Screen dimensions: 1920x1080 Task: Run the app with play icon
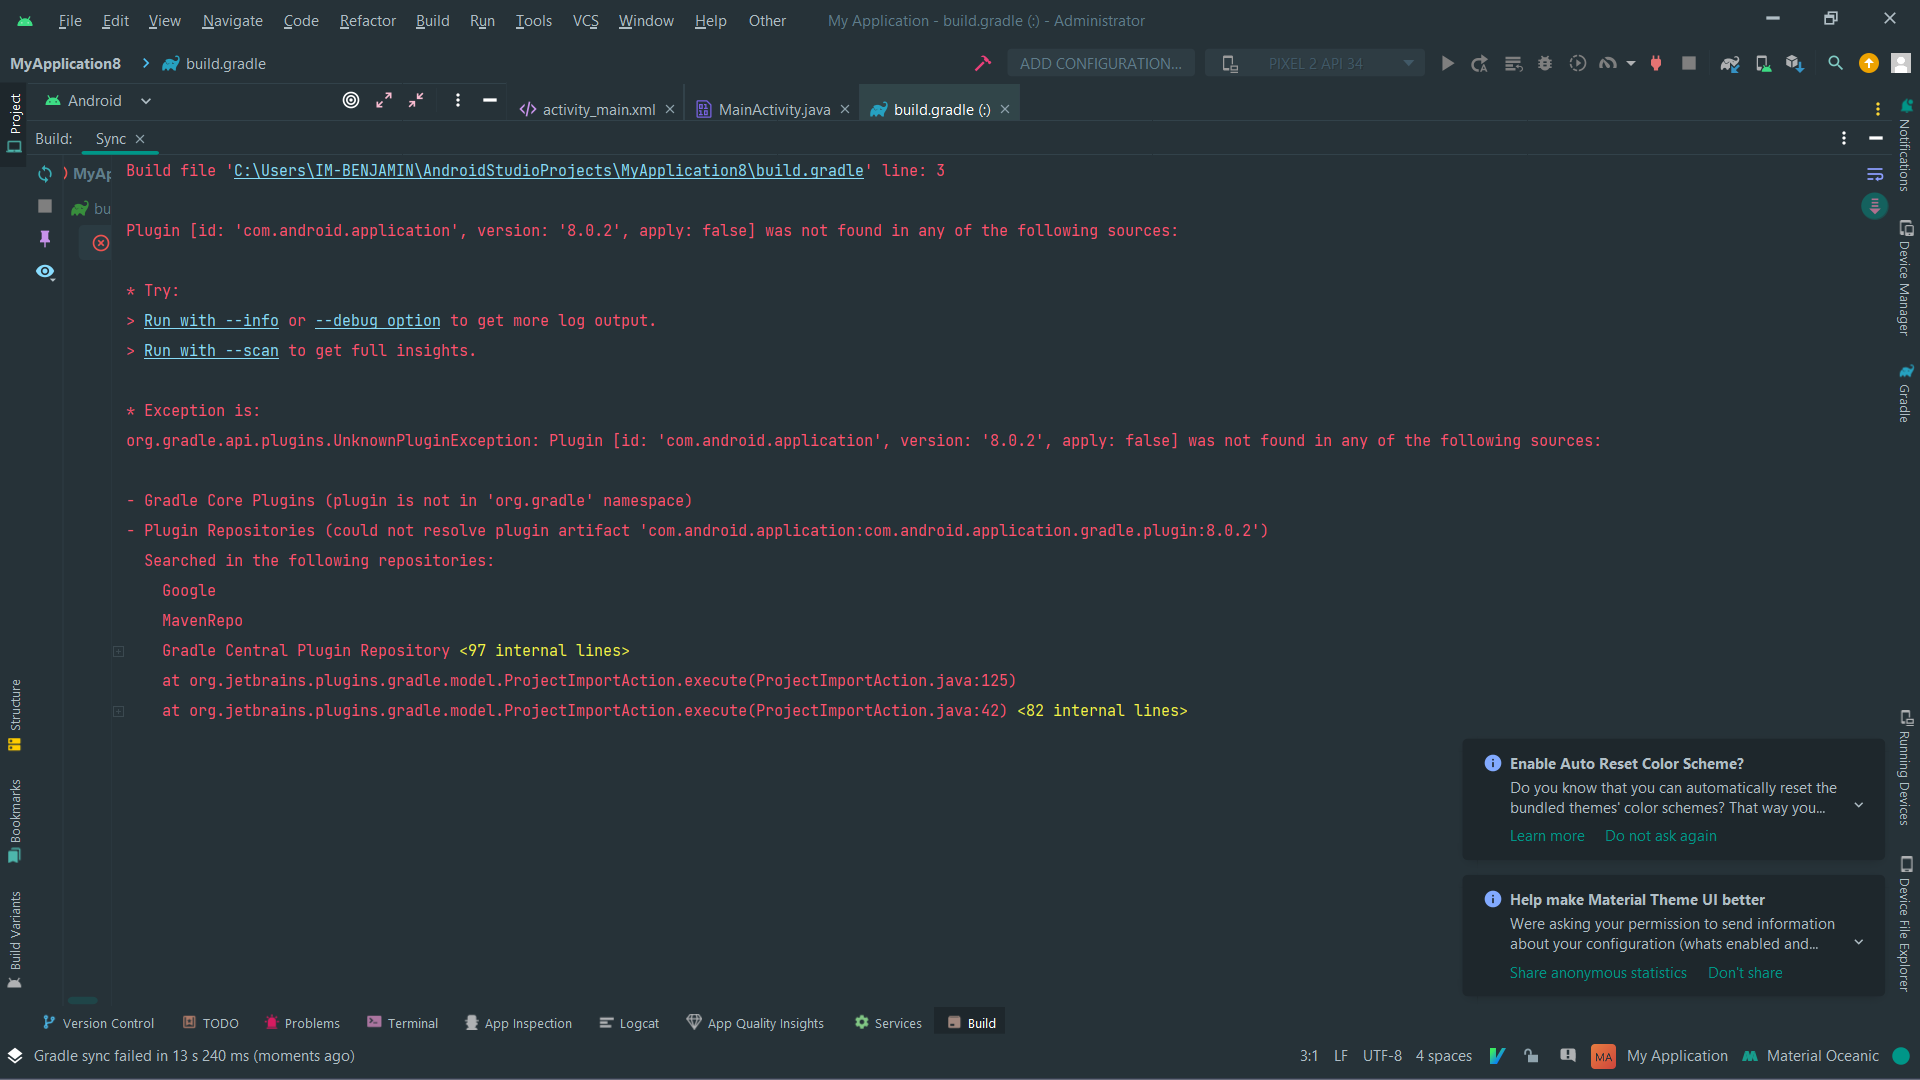point(1447,63)
